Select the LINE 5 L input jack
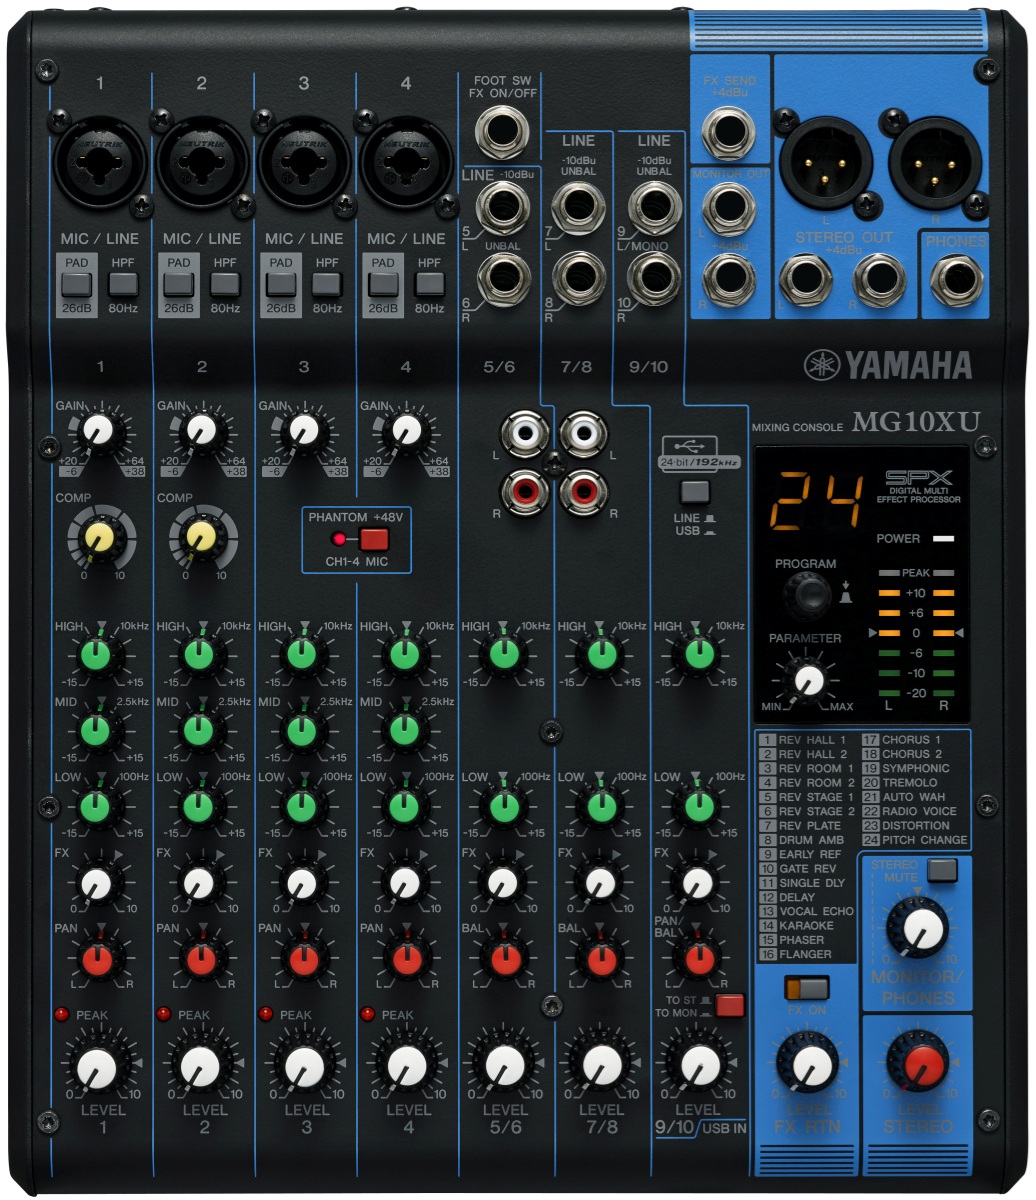This screenshot has width=1036, height=1200. click(x=505, y=209)
